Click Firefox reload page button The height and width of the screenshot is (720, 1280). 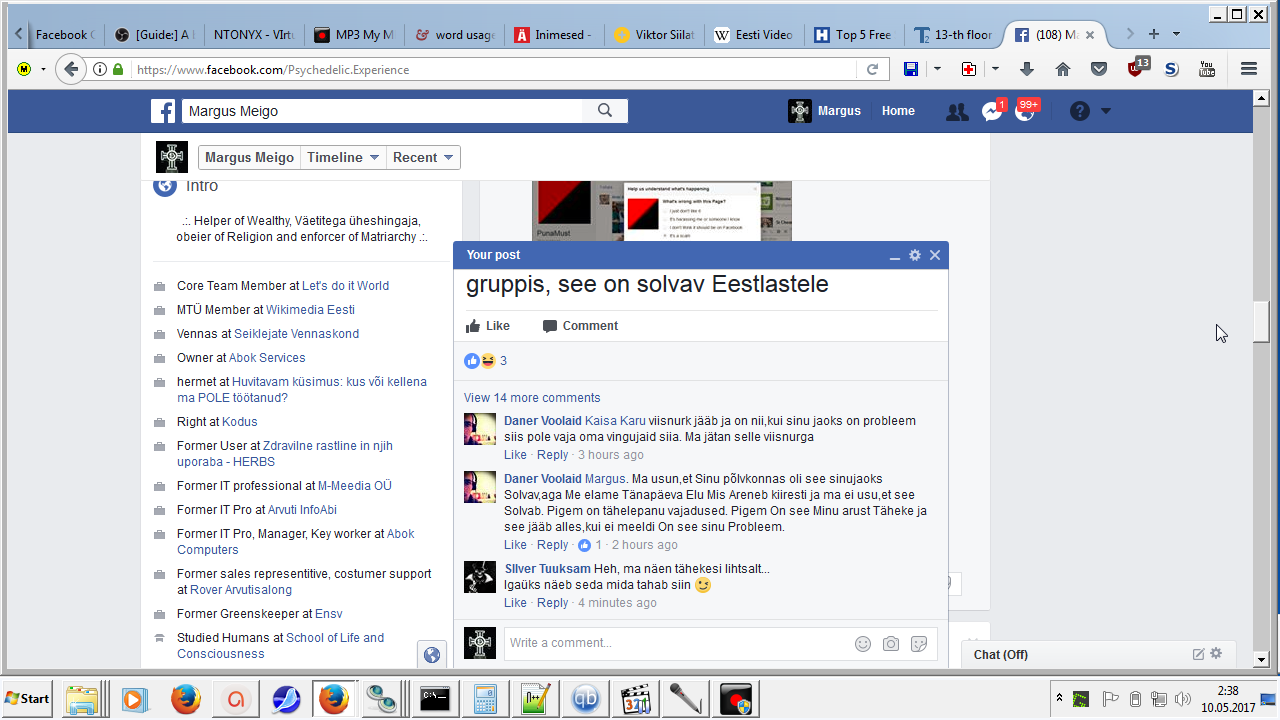(872, 69)
